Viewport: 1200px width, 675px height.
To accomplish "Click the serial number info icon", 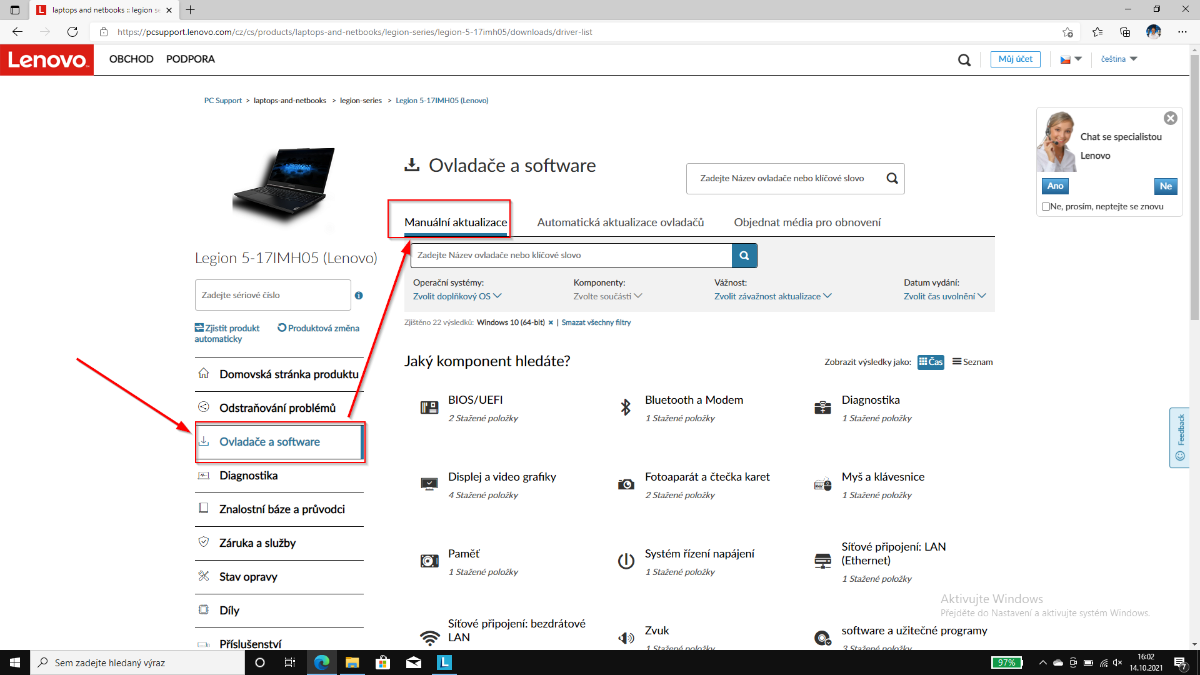I will pyautogui.click(x=359, y=296).
